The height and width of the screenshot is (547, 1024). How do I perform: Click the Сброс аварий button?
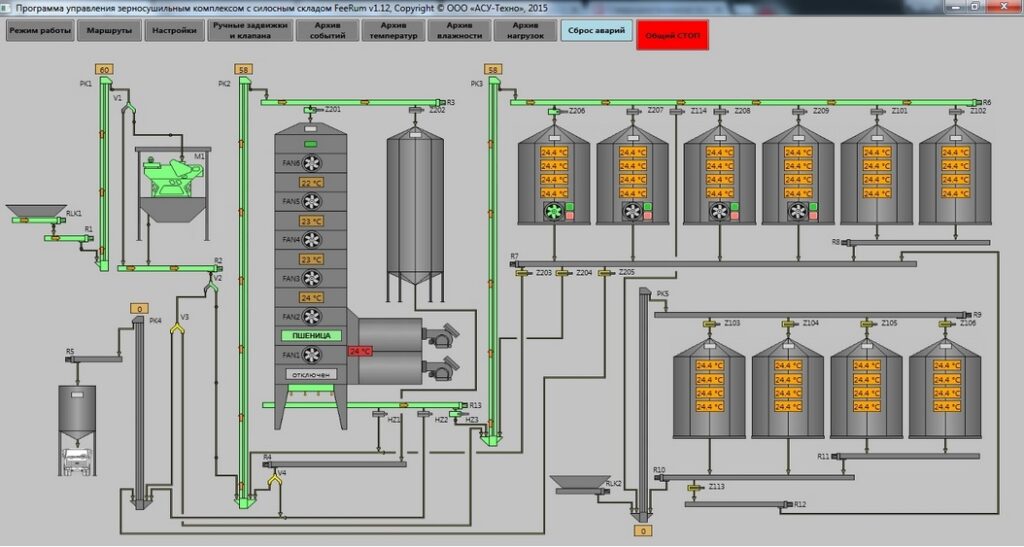point(596,31)
